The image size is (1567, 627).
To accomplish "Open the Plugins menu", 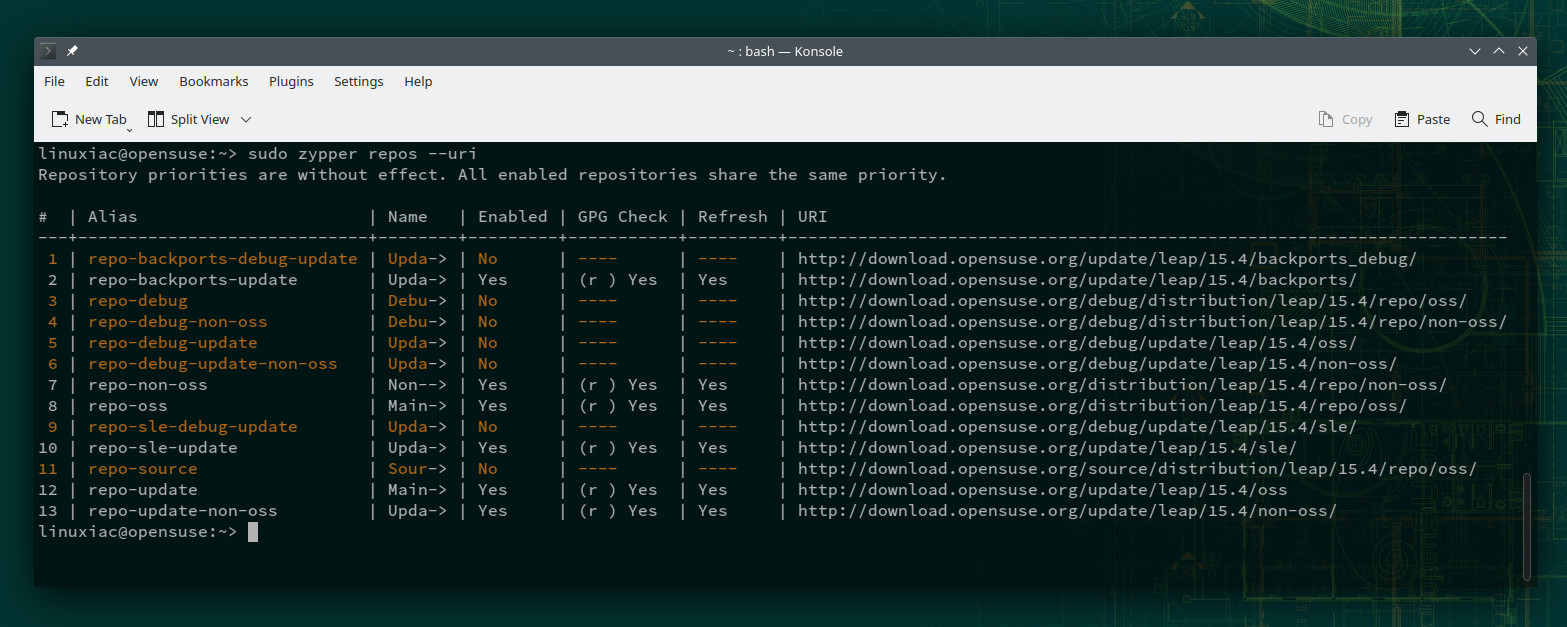I will [x=291, y=81].
